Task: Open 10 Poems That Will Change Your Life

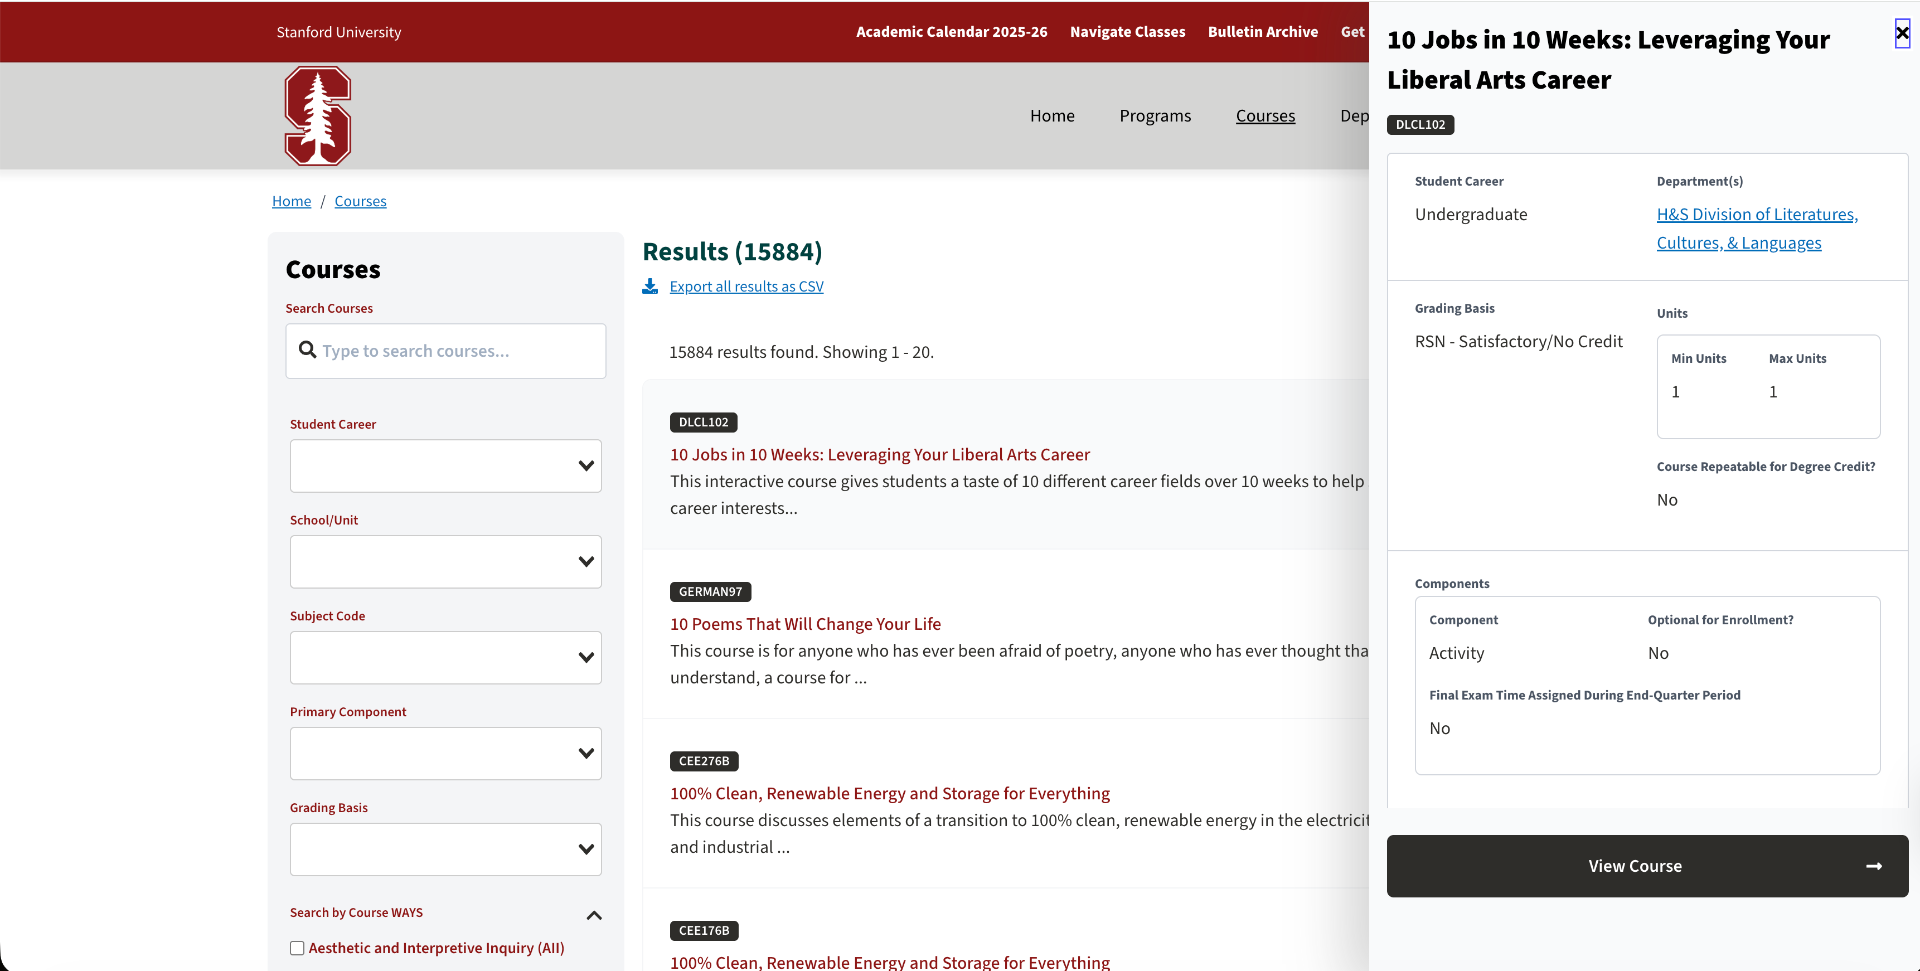Action: click(x=805, y=624)
